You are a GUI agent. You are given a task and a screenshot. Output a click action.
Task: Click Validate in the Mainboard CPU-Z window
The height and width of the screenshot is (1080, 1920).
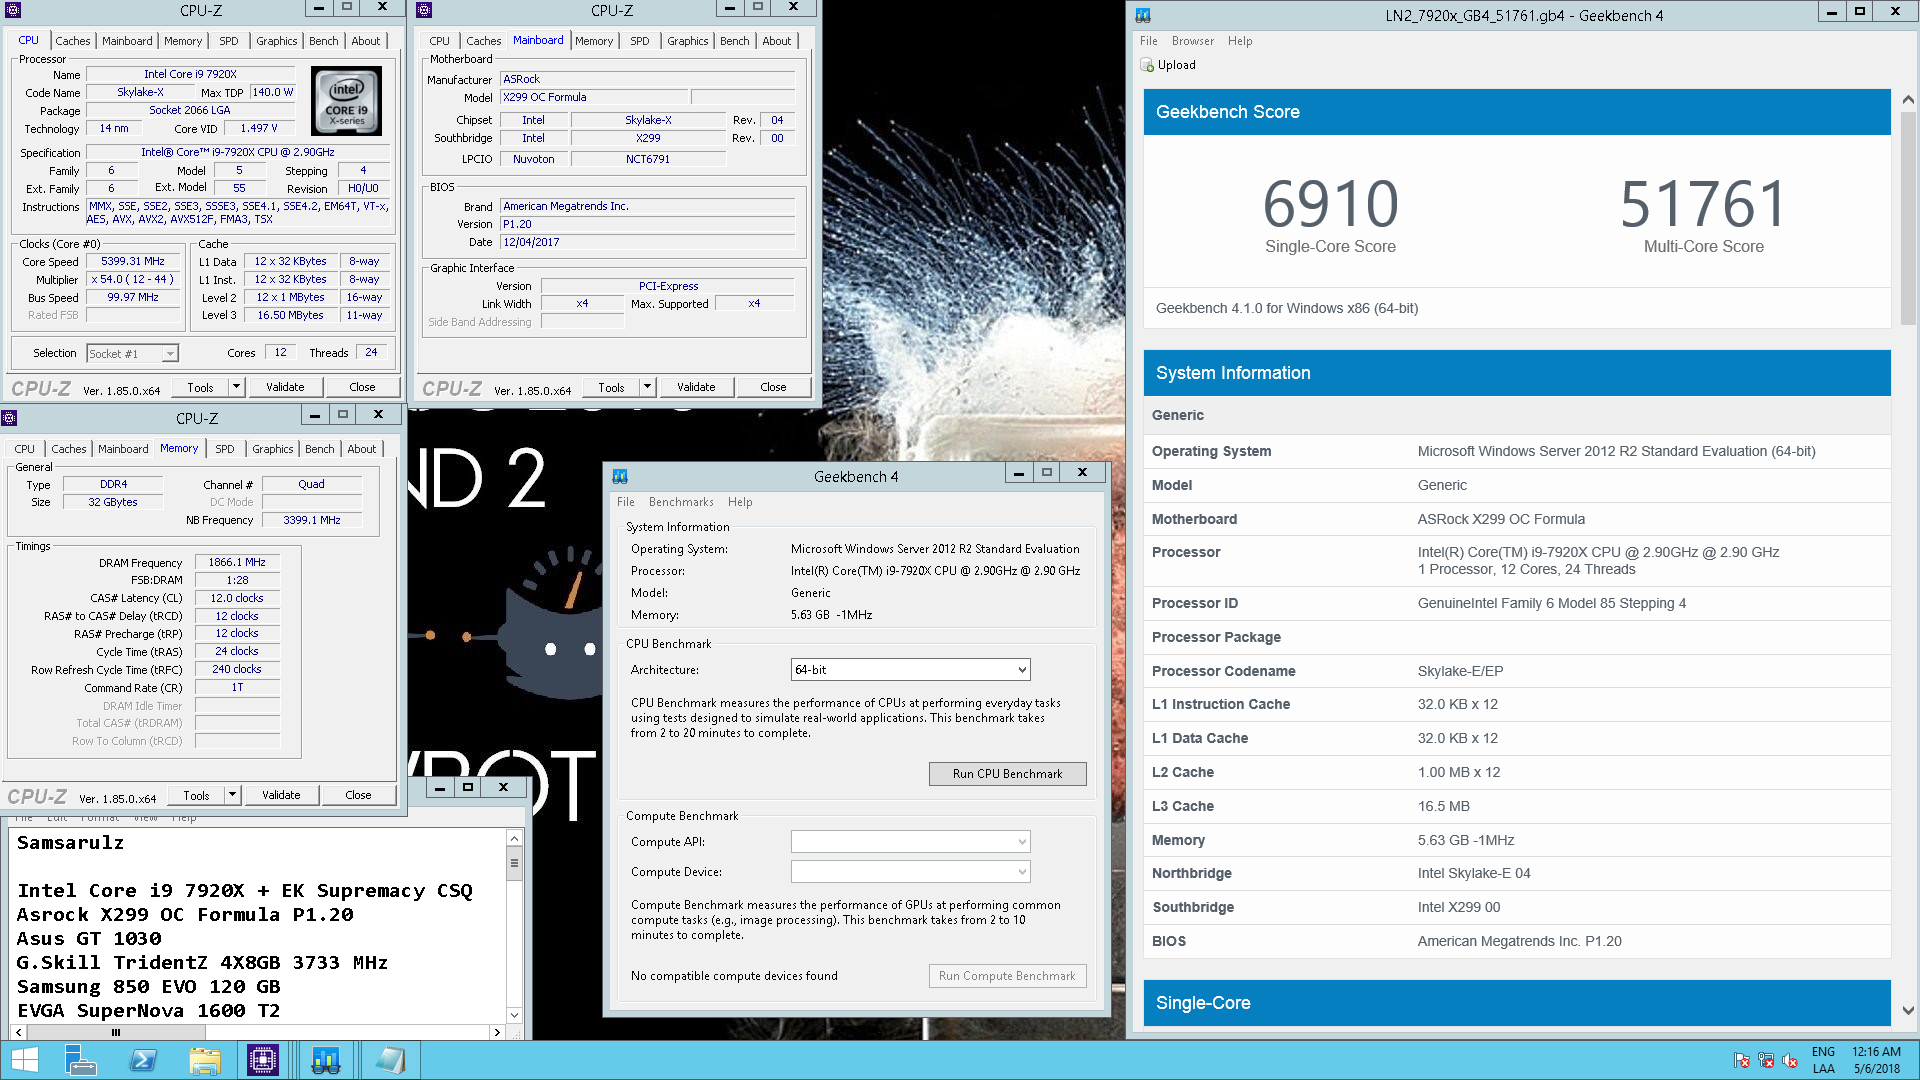tap(696, 387)
